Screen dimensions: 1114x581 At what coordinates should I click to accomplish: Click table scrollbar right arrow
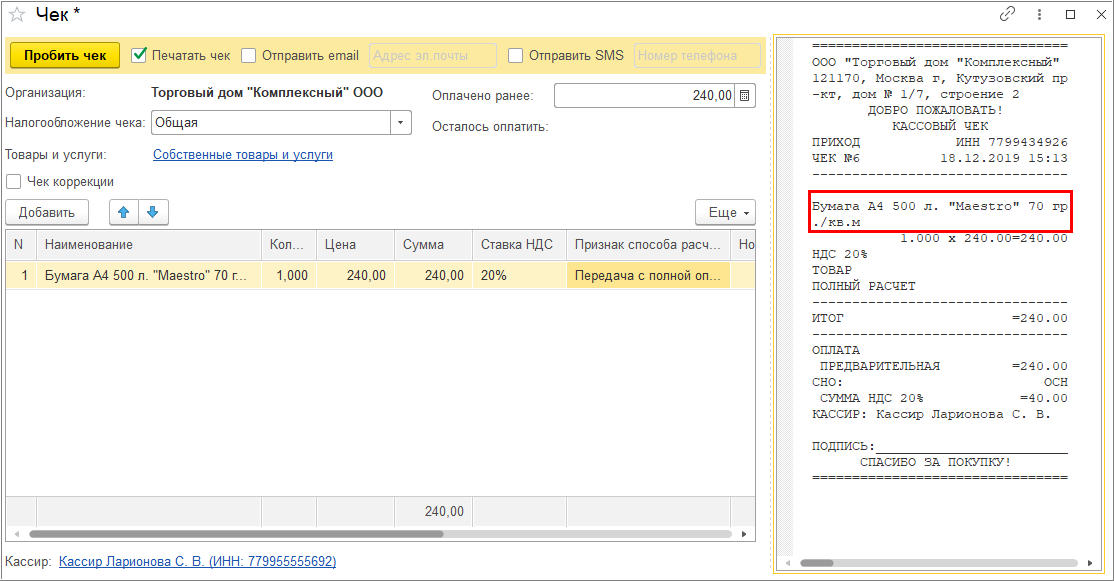pos(744,533)
